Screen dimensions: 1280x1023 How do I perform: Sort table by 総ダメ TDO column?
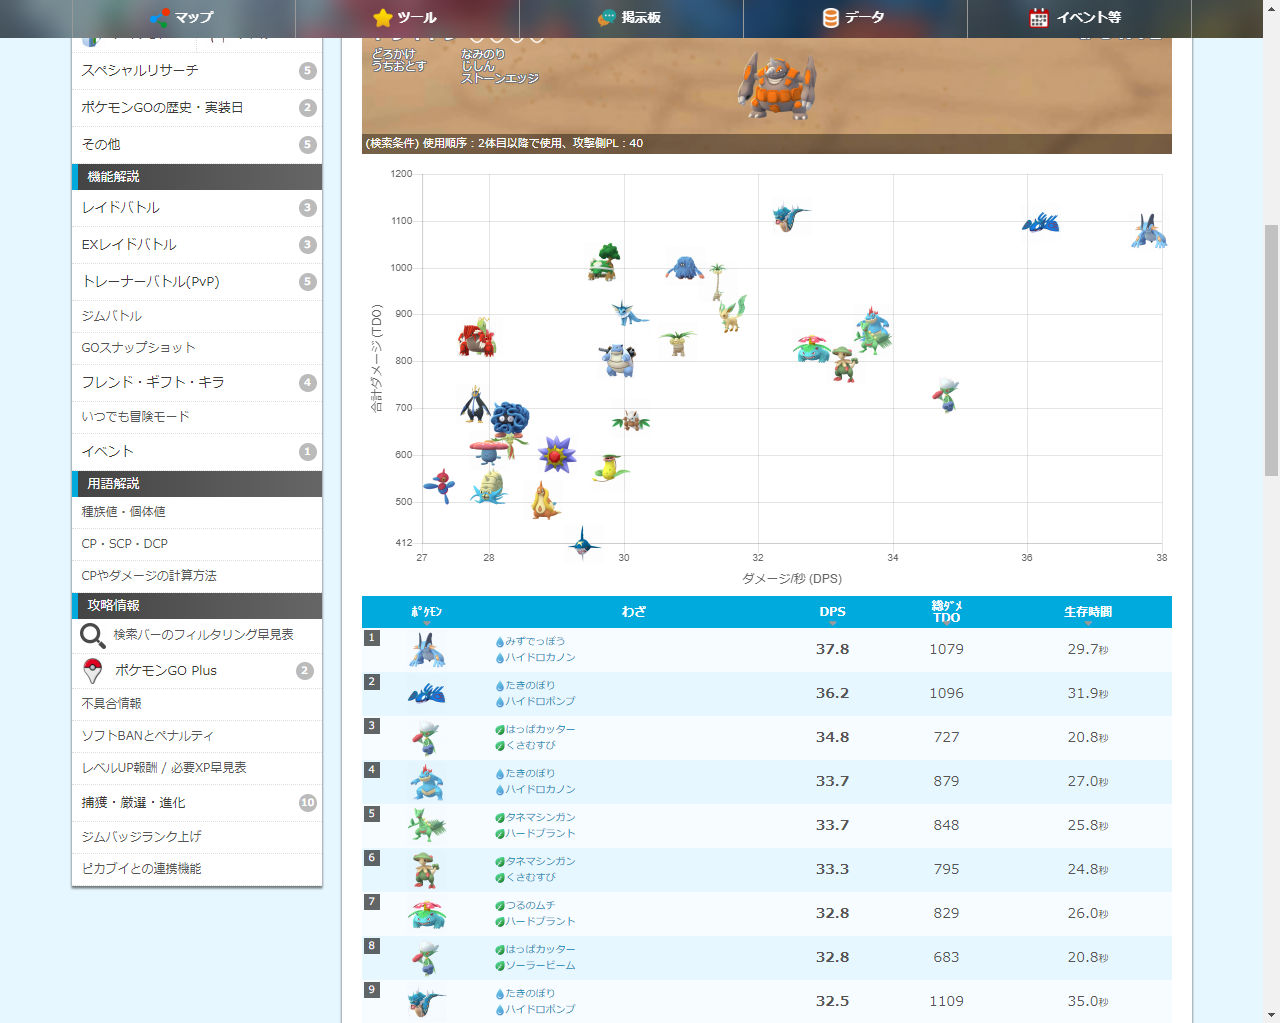click(x=947, y=612)
